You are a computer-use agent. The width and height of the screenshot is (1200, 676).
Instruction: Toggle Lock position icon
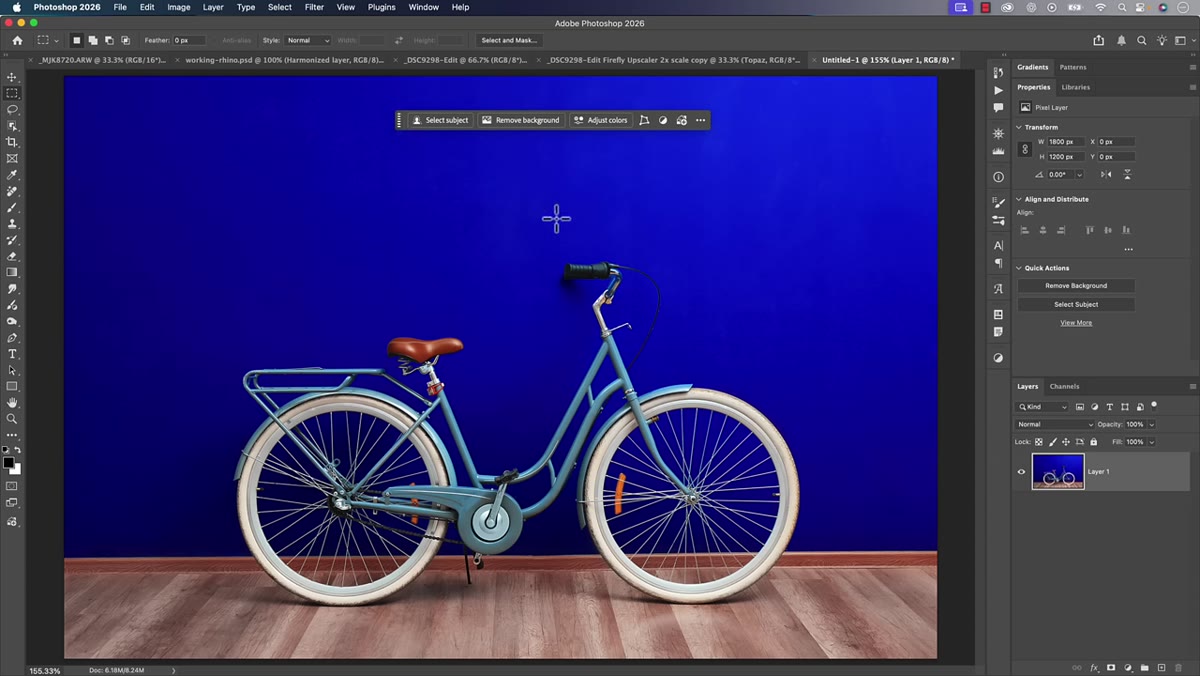click(1066, 441)
